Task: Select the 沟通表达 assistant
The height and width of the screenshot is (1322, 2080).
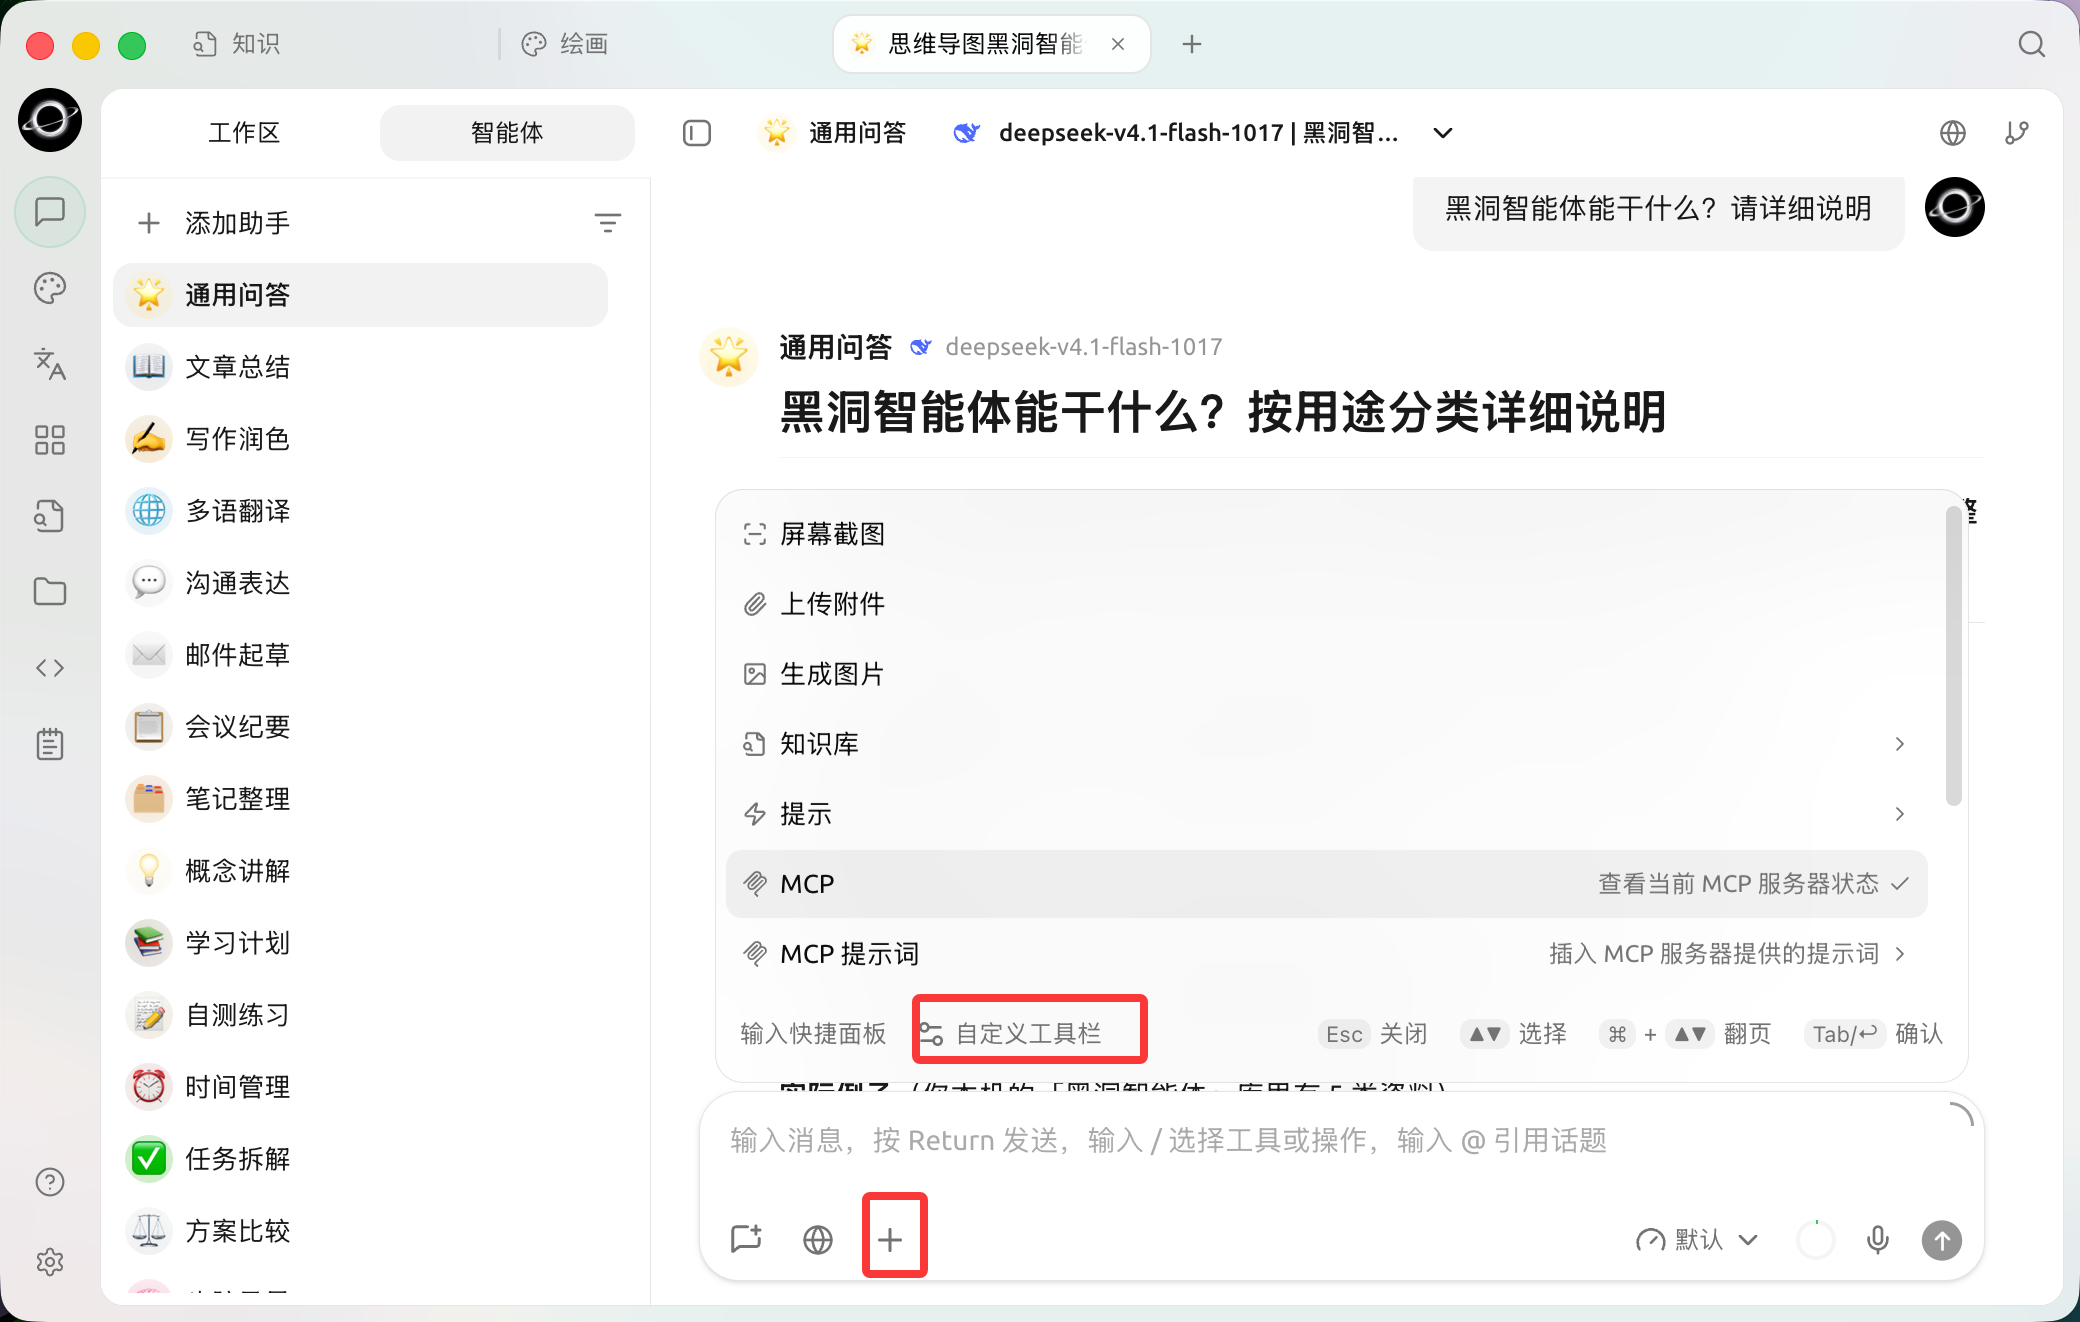Action: point(361,583)
